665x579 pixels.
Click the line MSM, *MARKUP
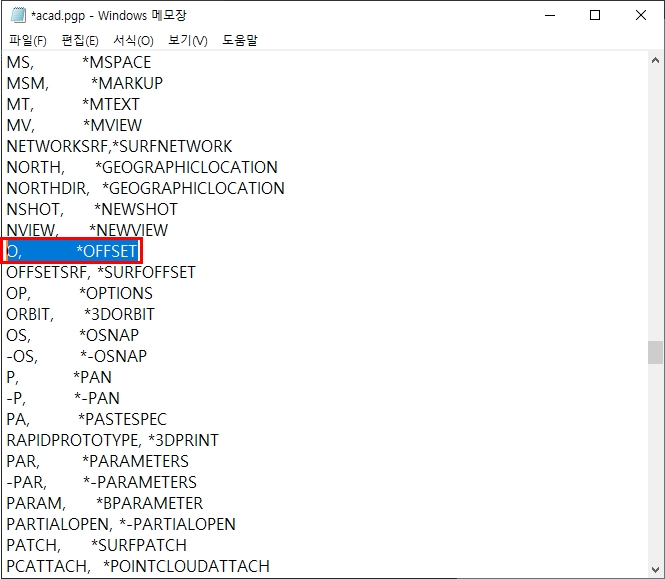click(85, 83)
